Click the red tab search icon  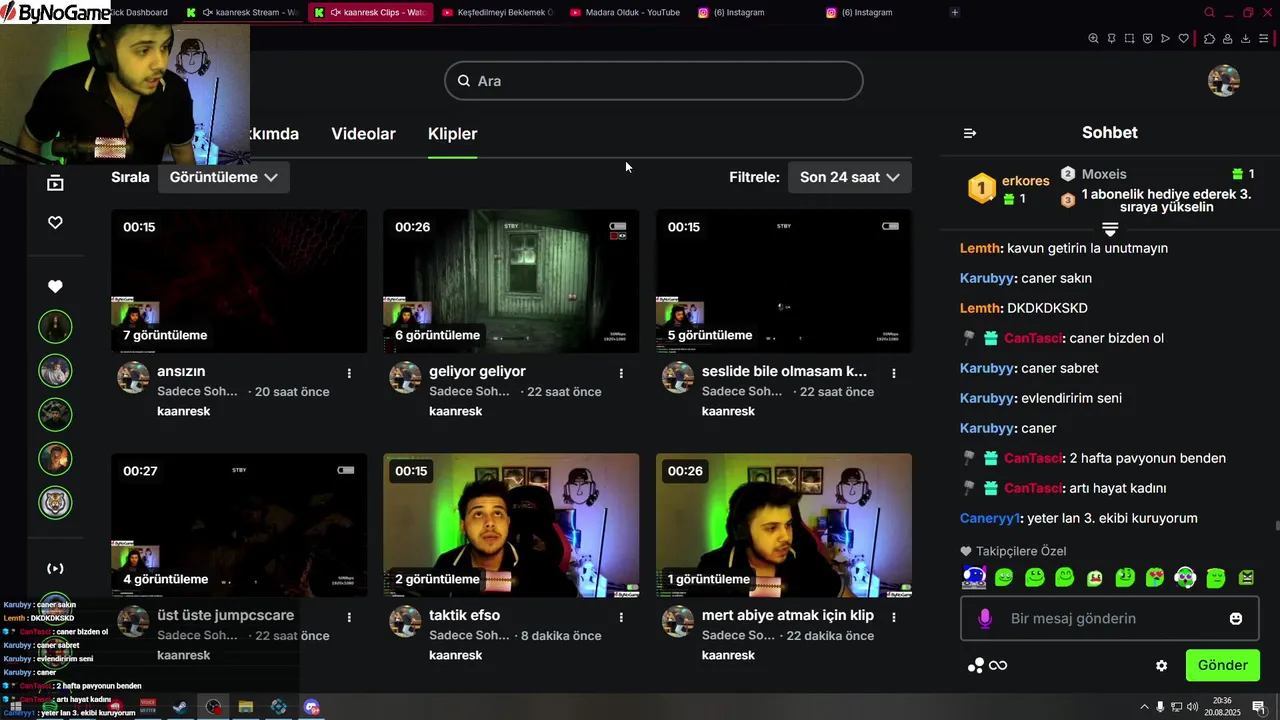[x=1209, y=13]
